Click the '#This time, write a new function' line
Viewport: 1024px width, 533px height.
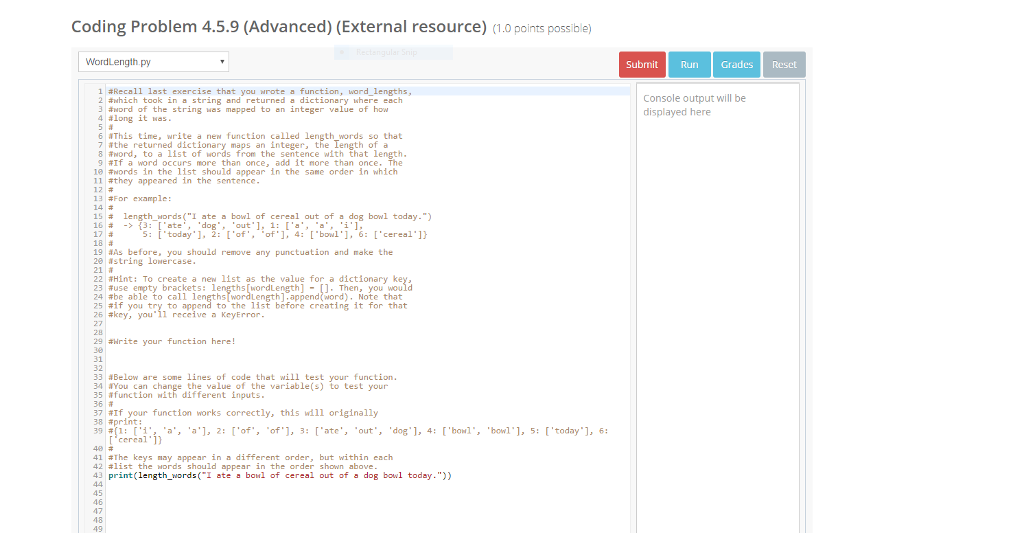click(255, 137)
